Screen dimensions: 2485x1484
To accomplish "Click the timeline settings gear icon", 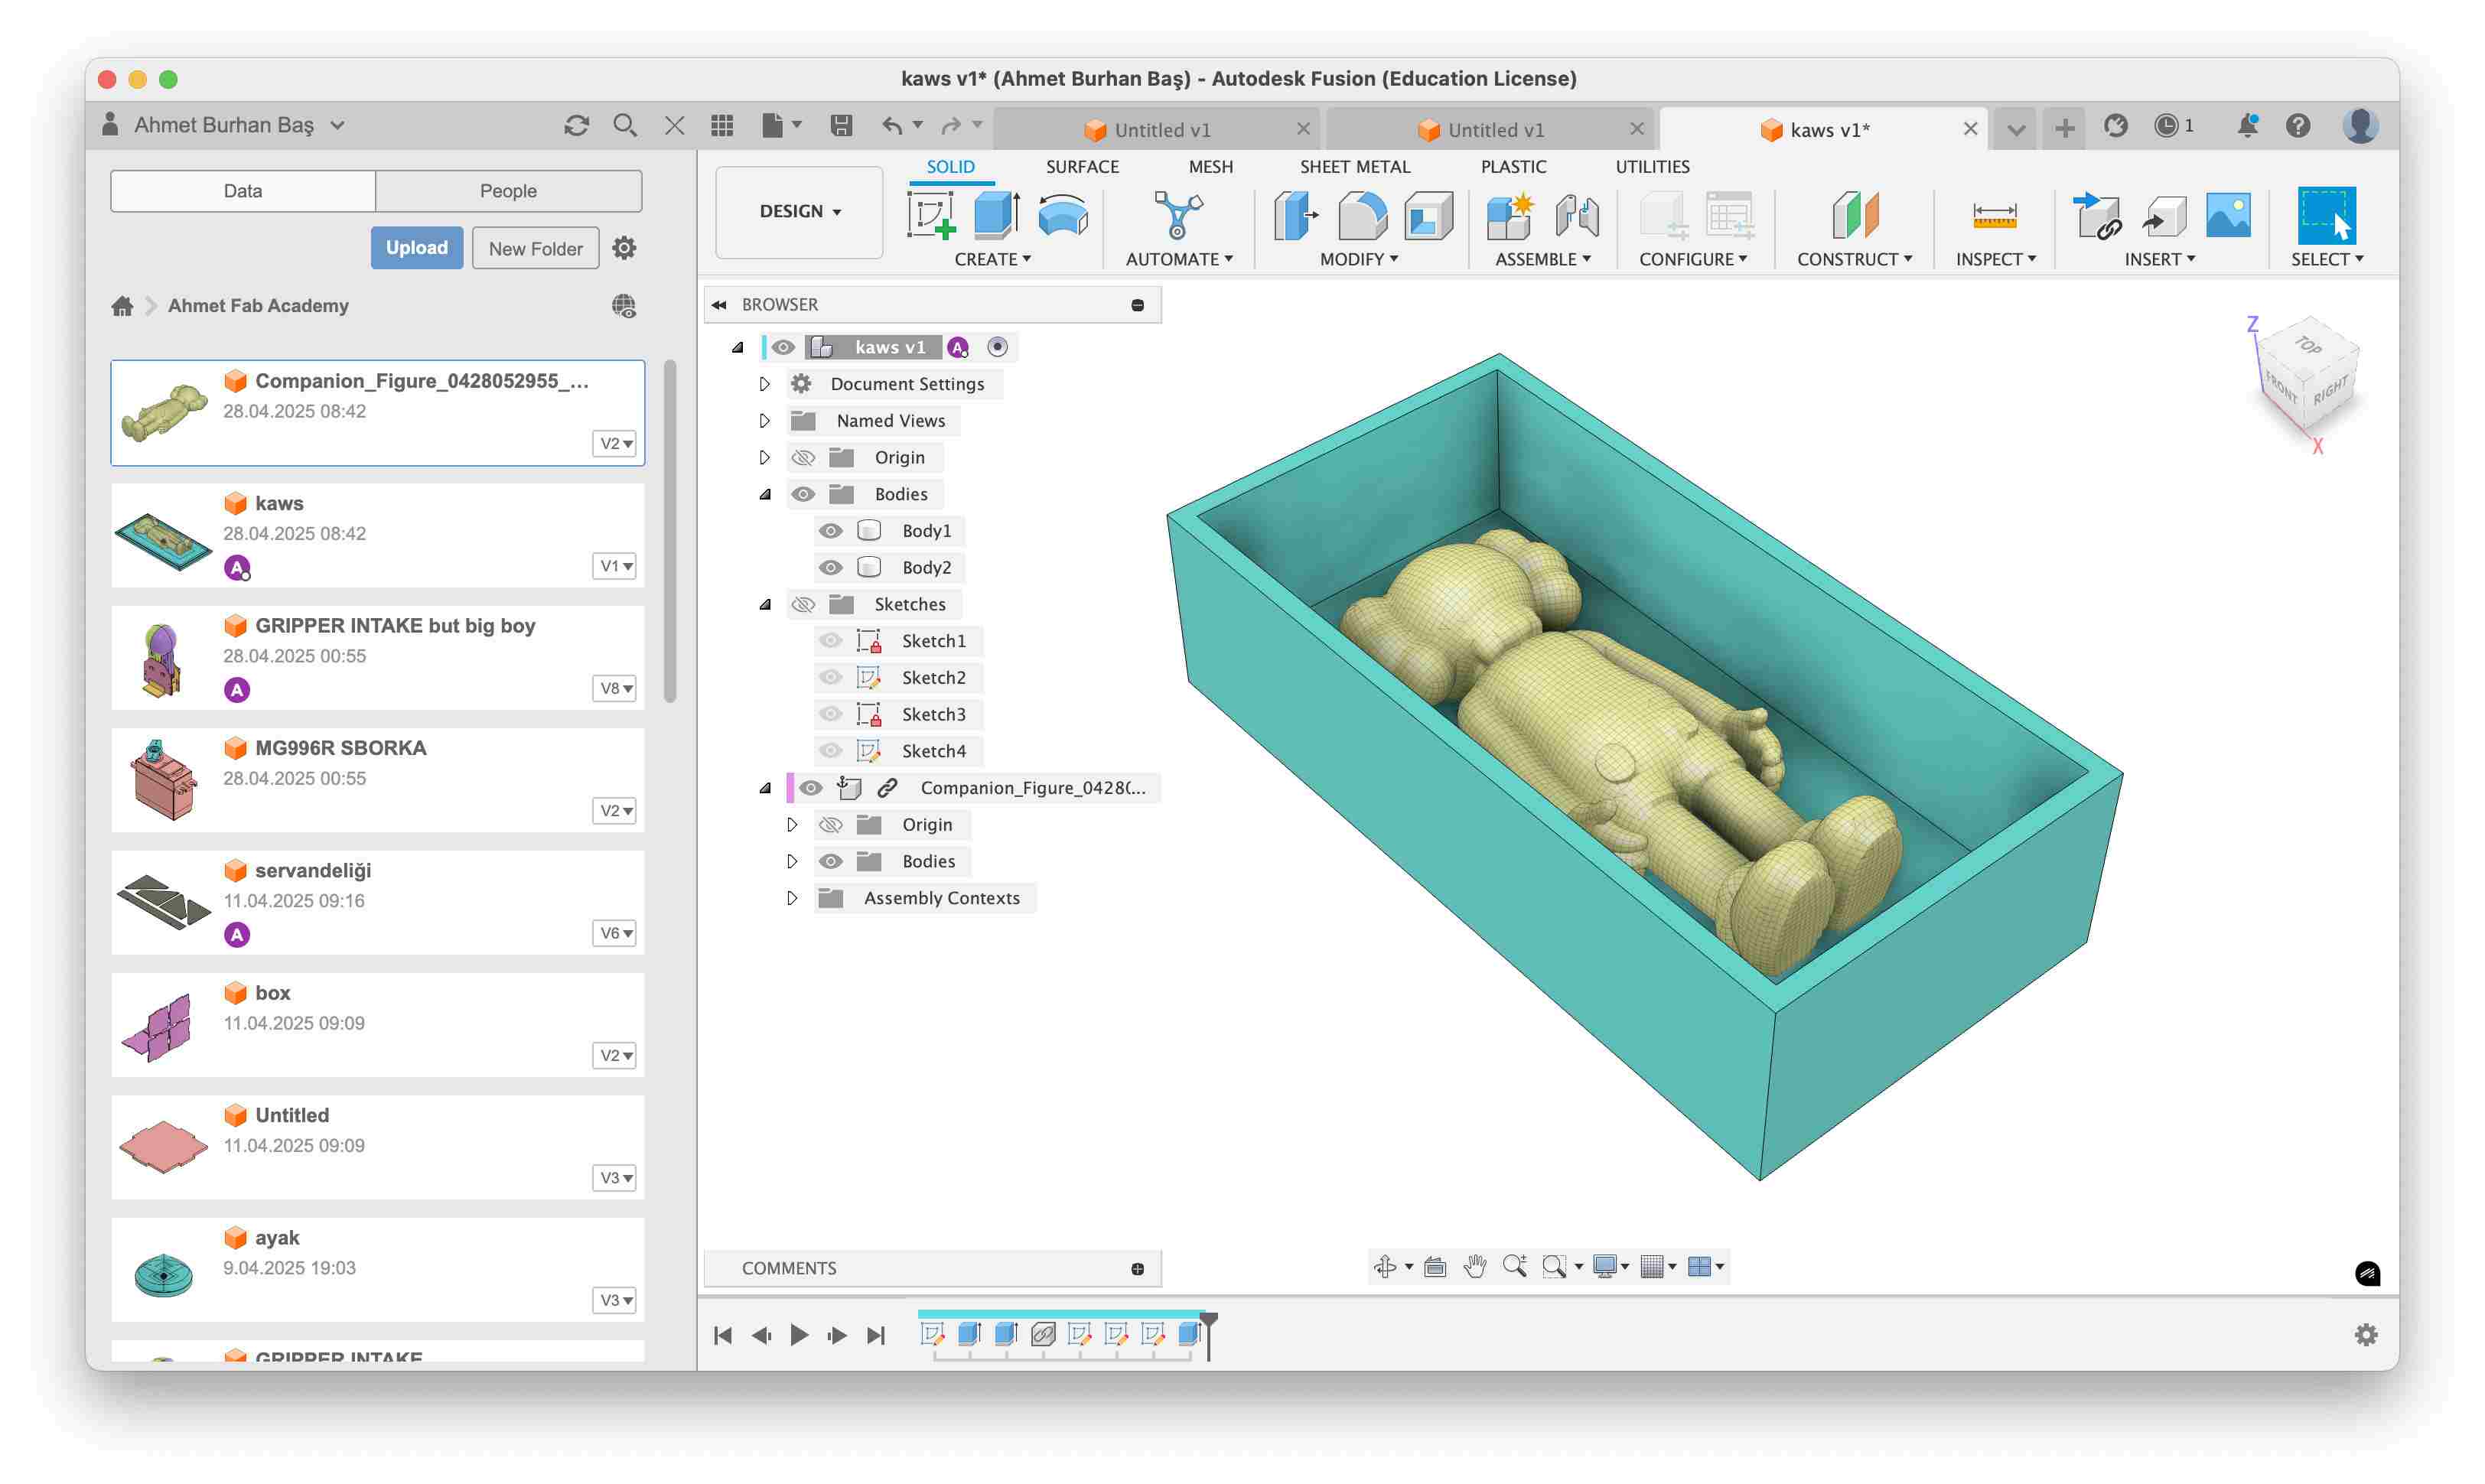I will tap(2365, 1335).
